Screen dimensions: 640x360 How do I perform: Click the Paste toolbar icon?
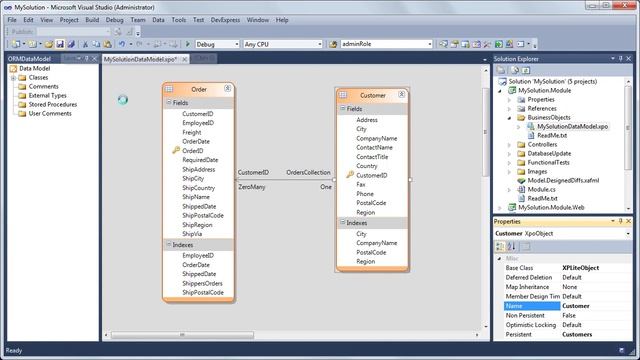(107, 44)
